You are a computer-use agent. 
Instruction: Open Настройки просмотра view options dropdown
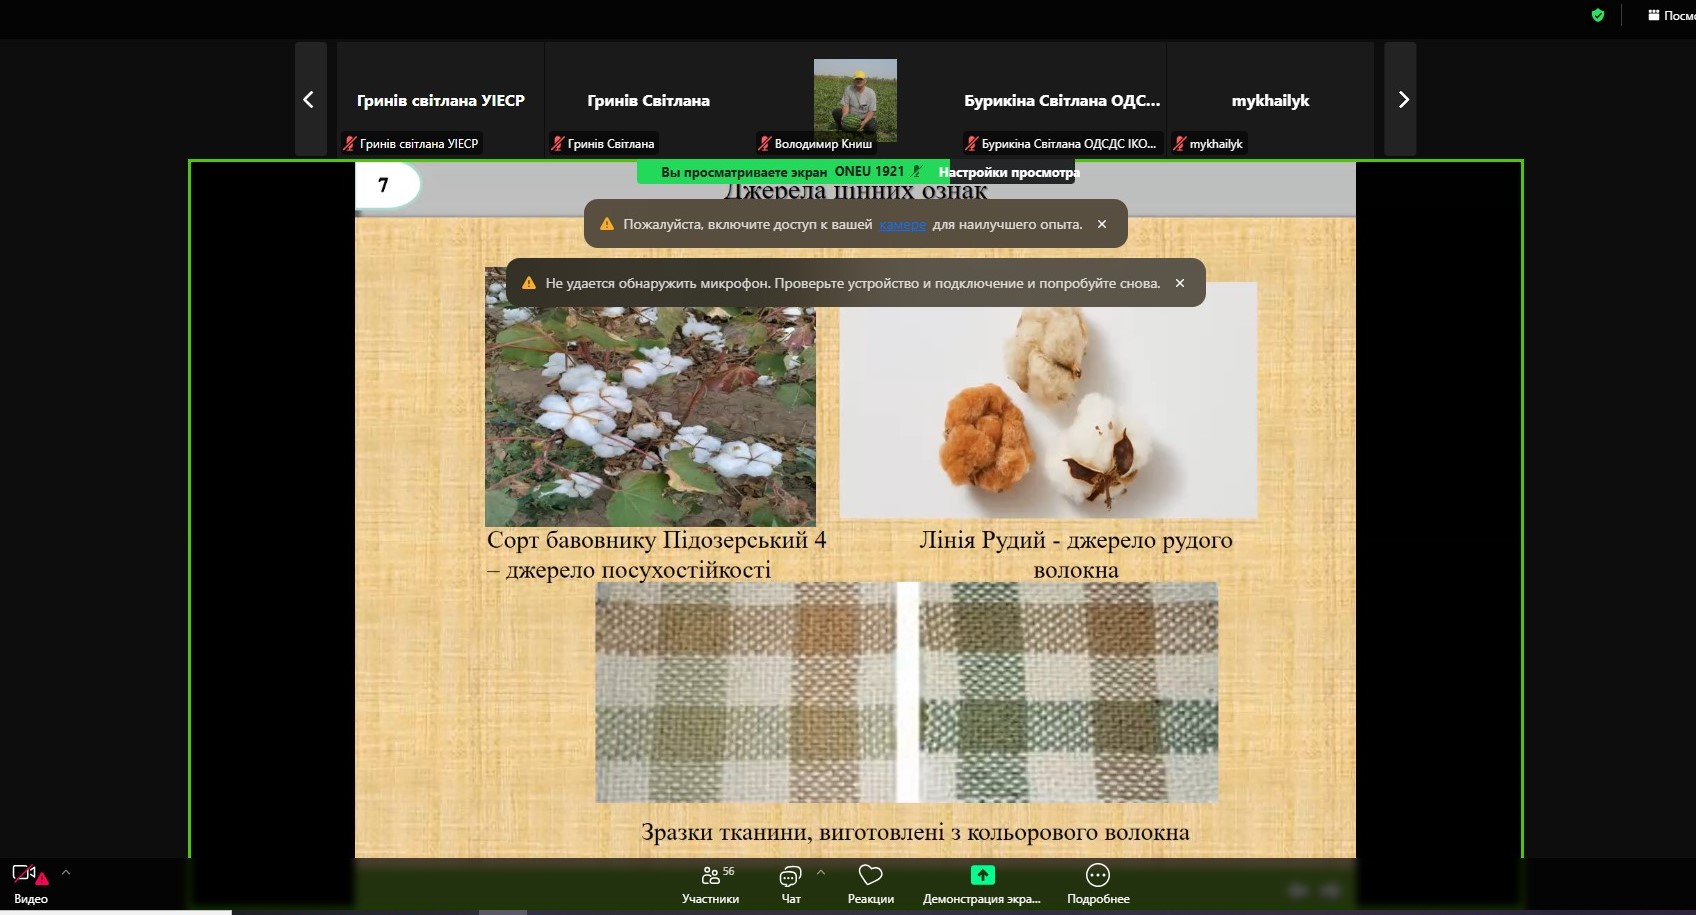[x=1008, y=172]
